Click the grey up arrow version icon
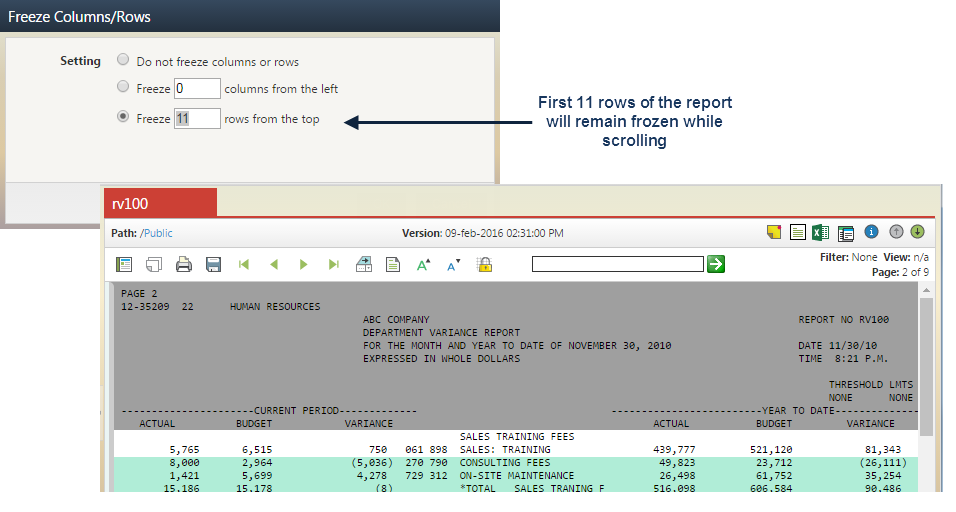Screen dimensions: 956x512 pyautogui.click(x=896, y=232)
